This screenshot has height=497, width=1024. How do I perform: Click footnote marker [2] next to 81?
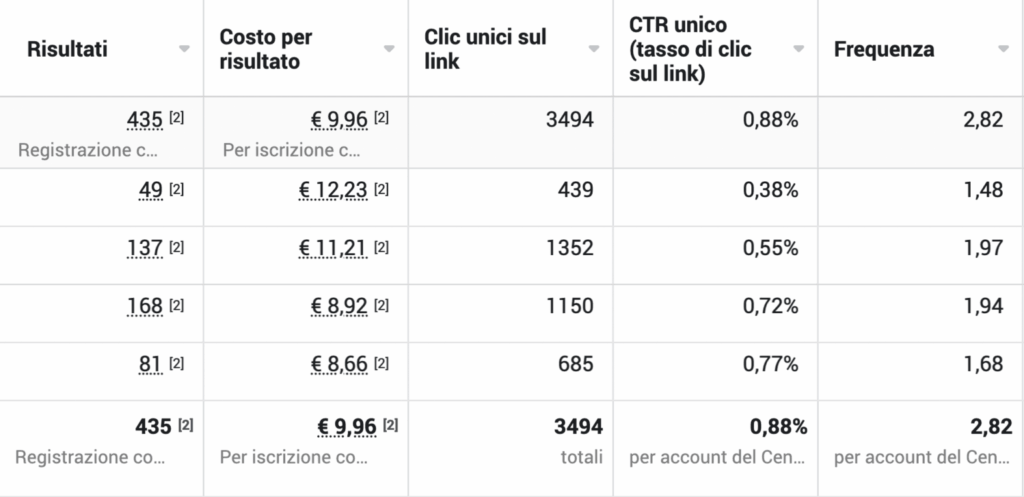coord(177,363)
